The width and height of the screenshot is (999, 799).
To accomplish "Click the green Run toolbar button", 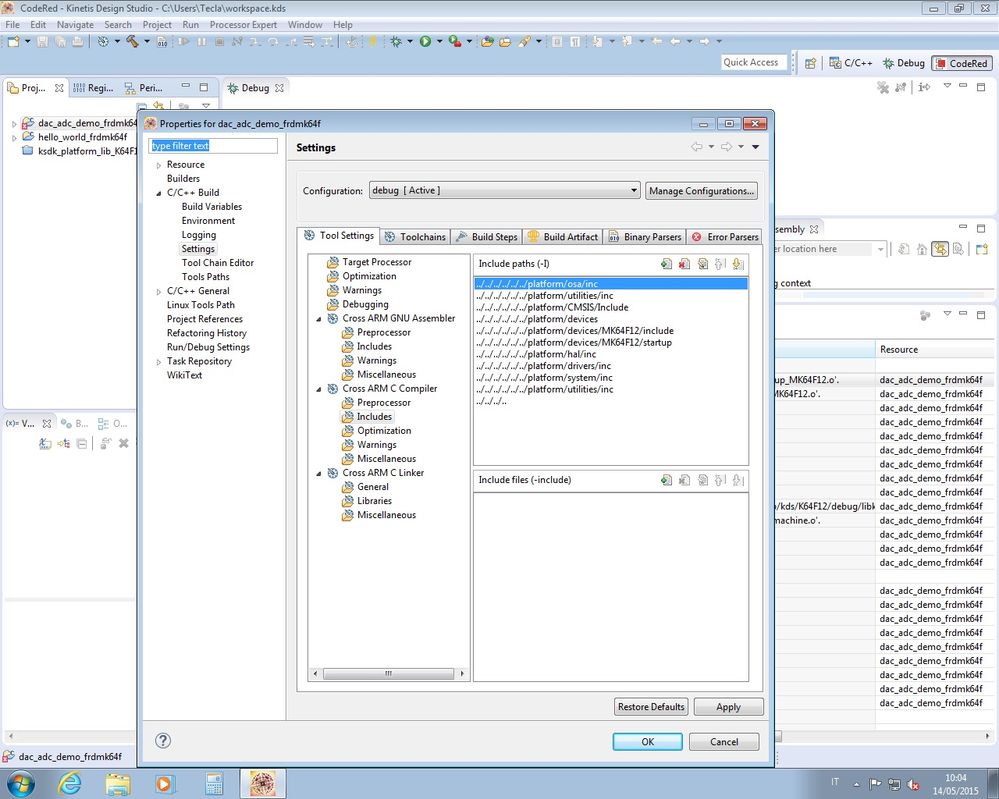I will [x=425, y=41].
